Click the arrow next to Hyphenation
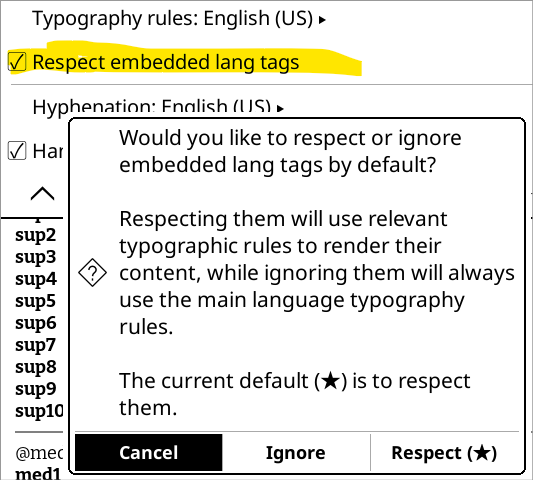Screen dimensions: 533x480 pyautogui.click(x=280, y=109)
